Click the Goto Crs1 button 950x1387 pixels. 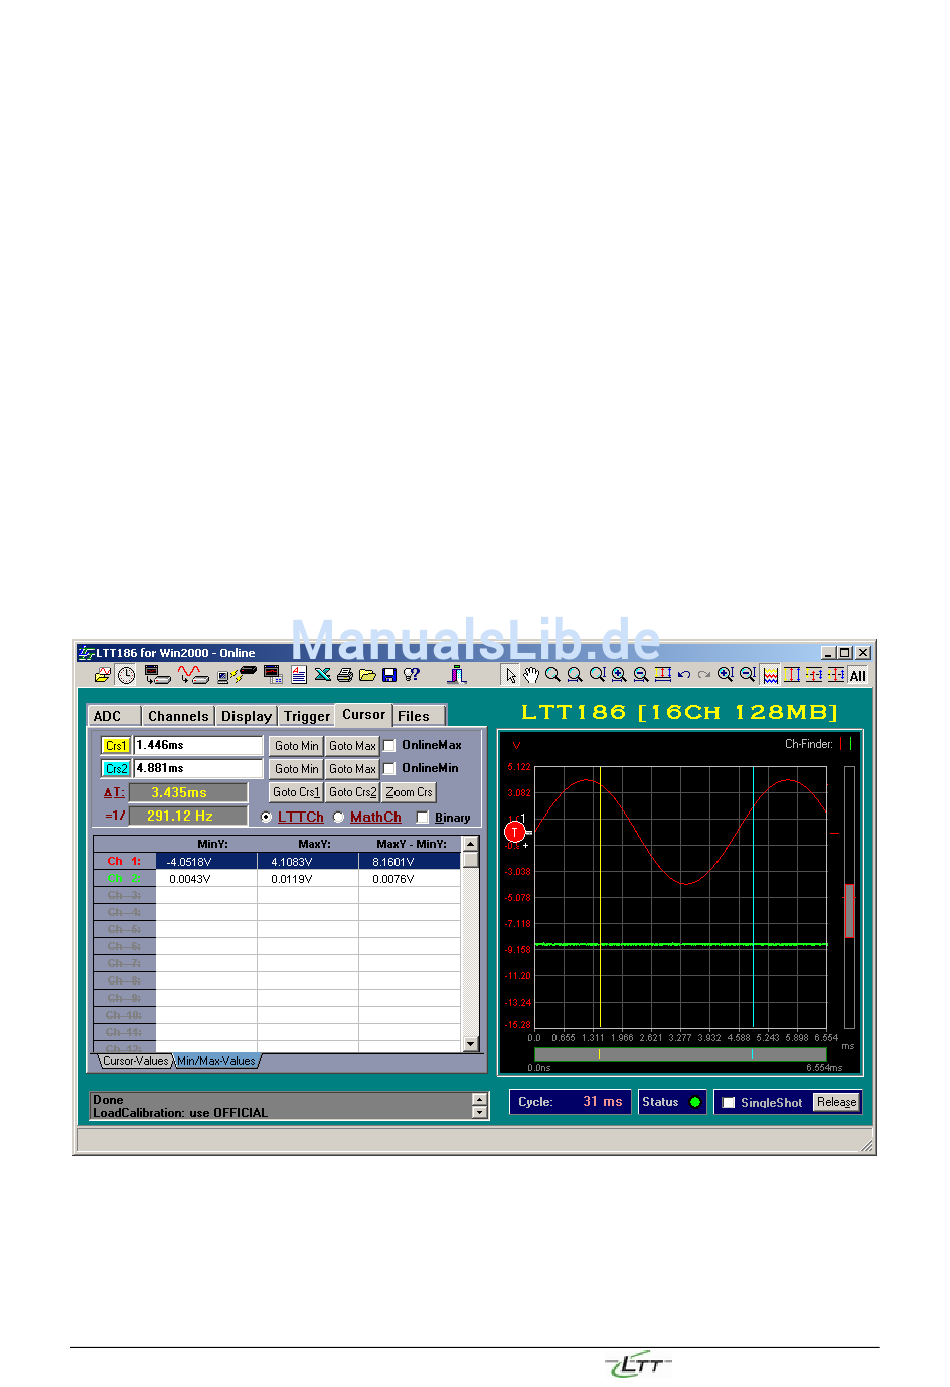296,792
